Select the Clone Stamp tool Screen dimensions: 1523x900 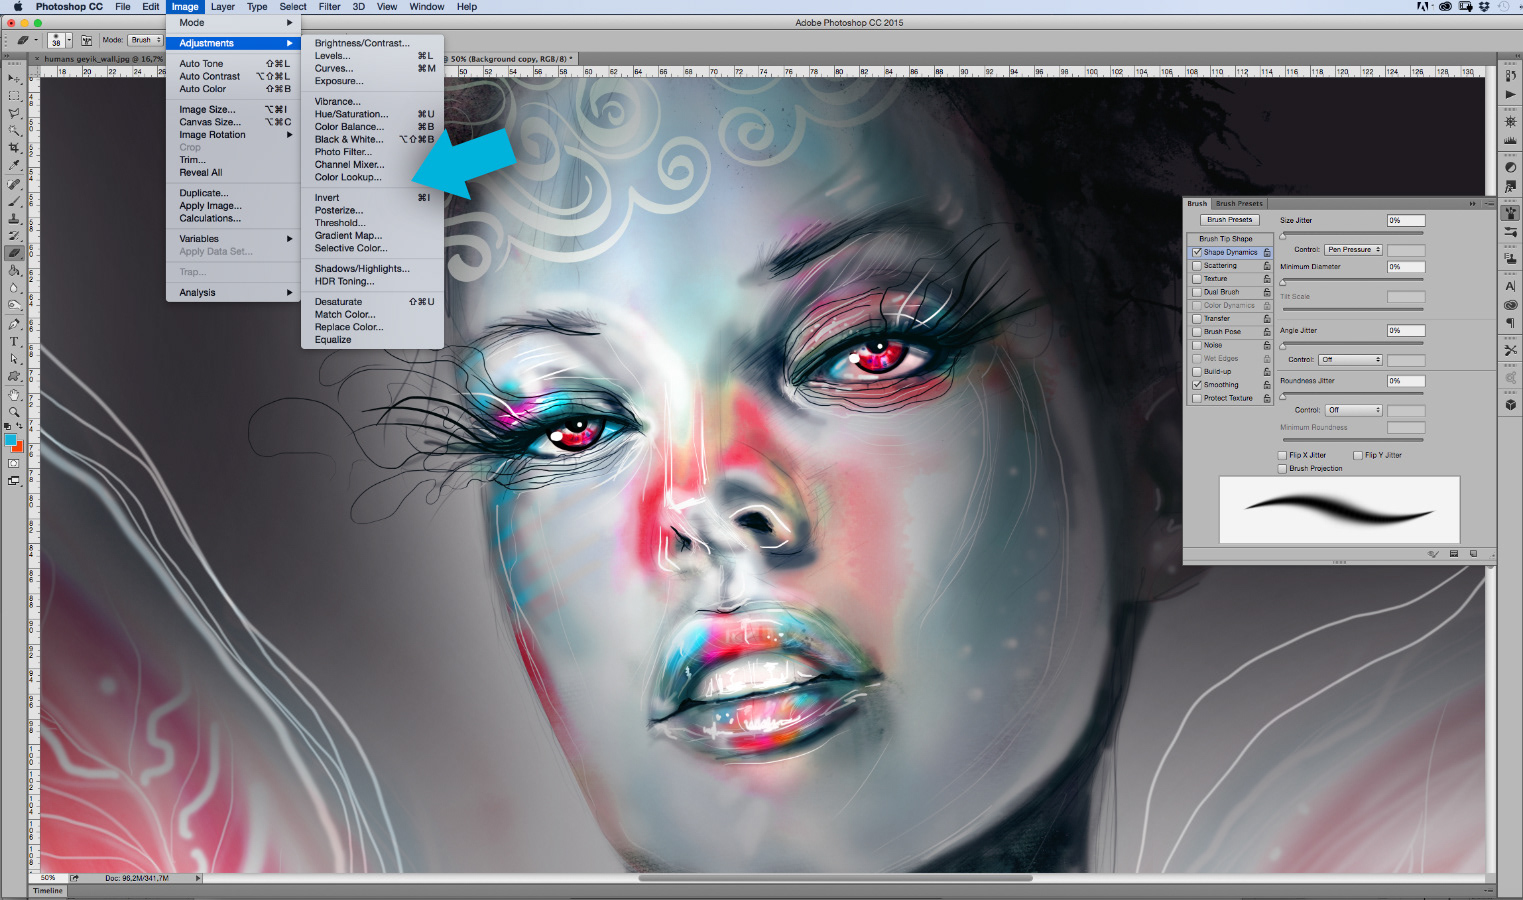14,218
